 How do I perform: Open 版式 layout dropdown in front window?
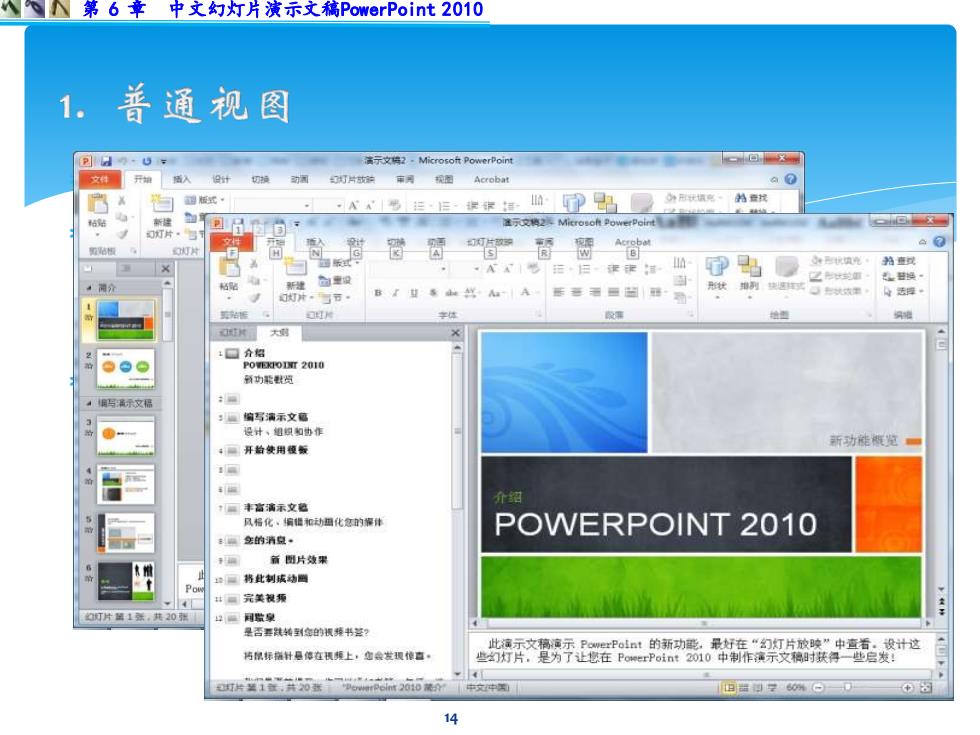[339, 263]
